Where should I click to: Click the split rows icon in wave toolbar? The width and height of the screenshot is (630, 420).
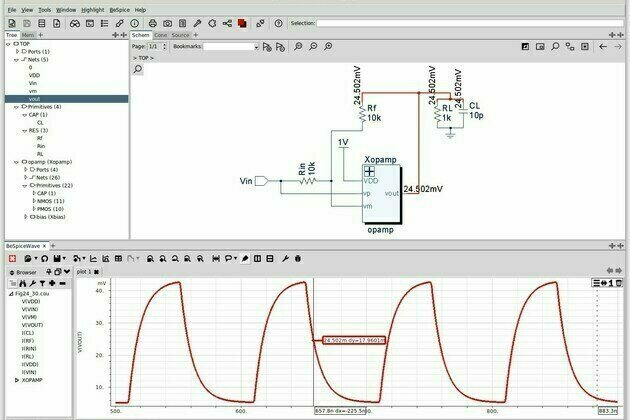coord(270,258)
